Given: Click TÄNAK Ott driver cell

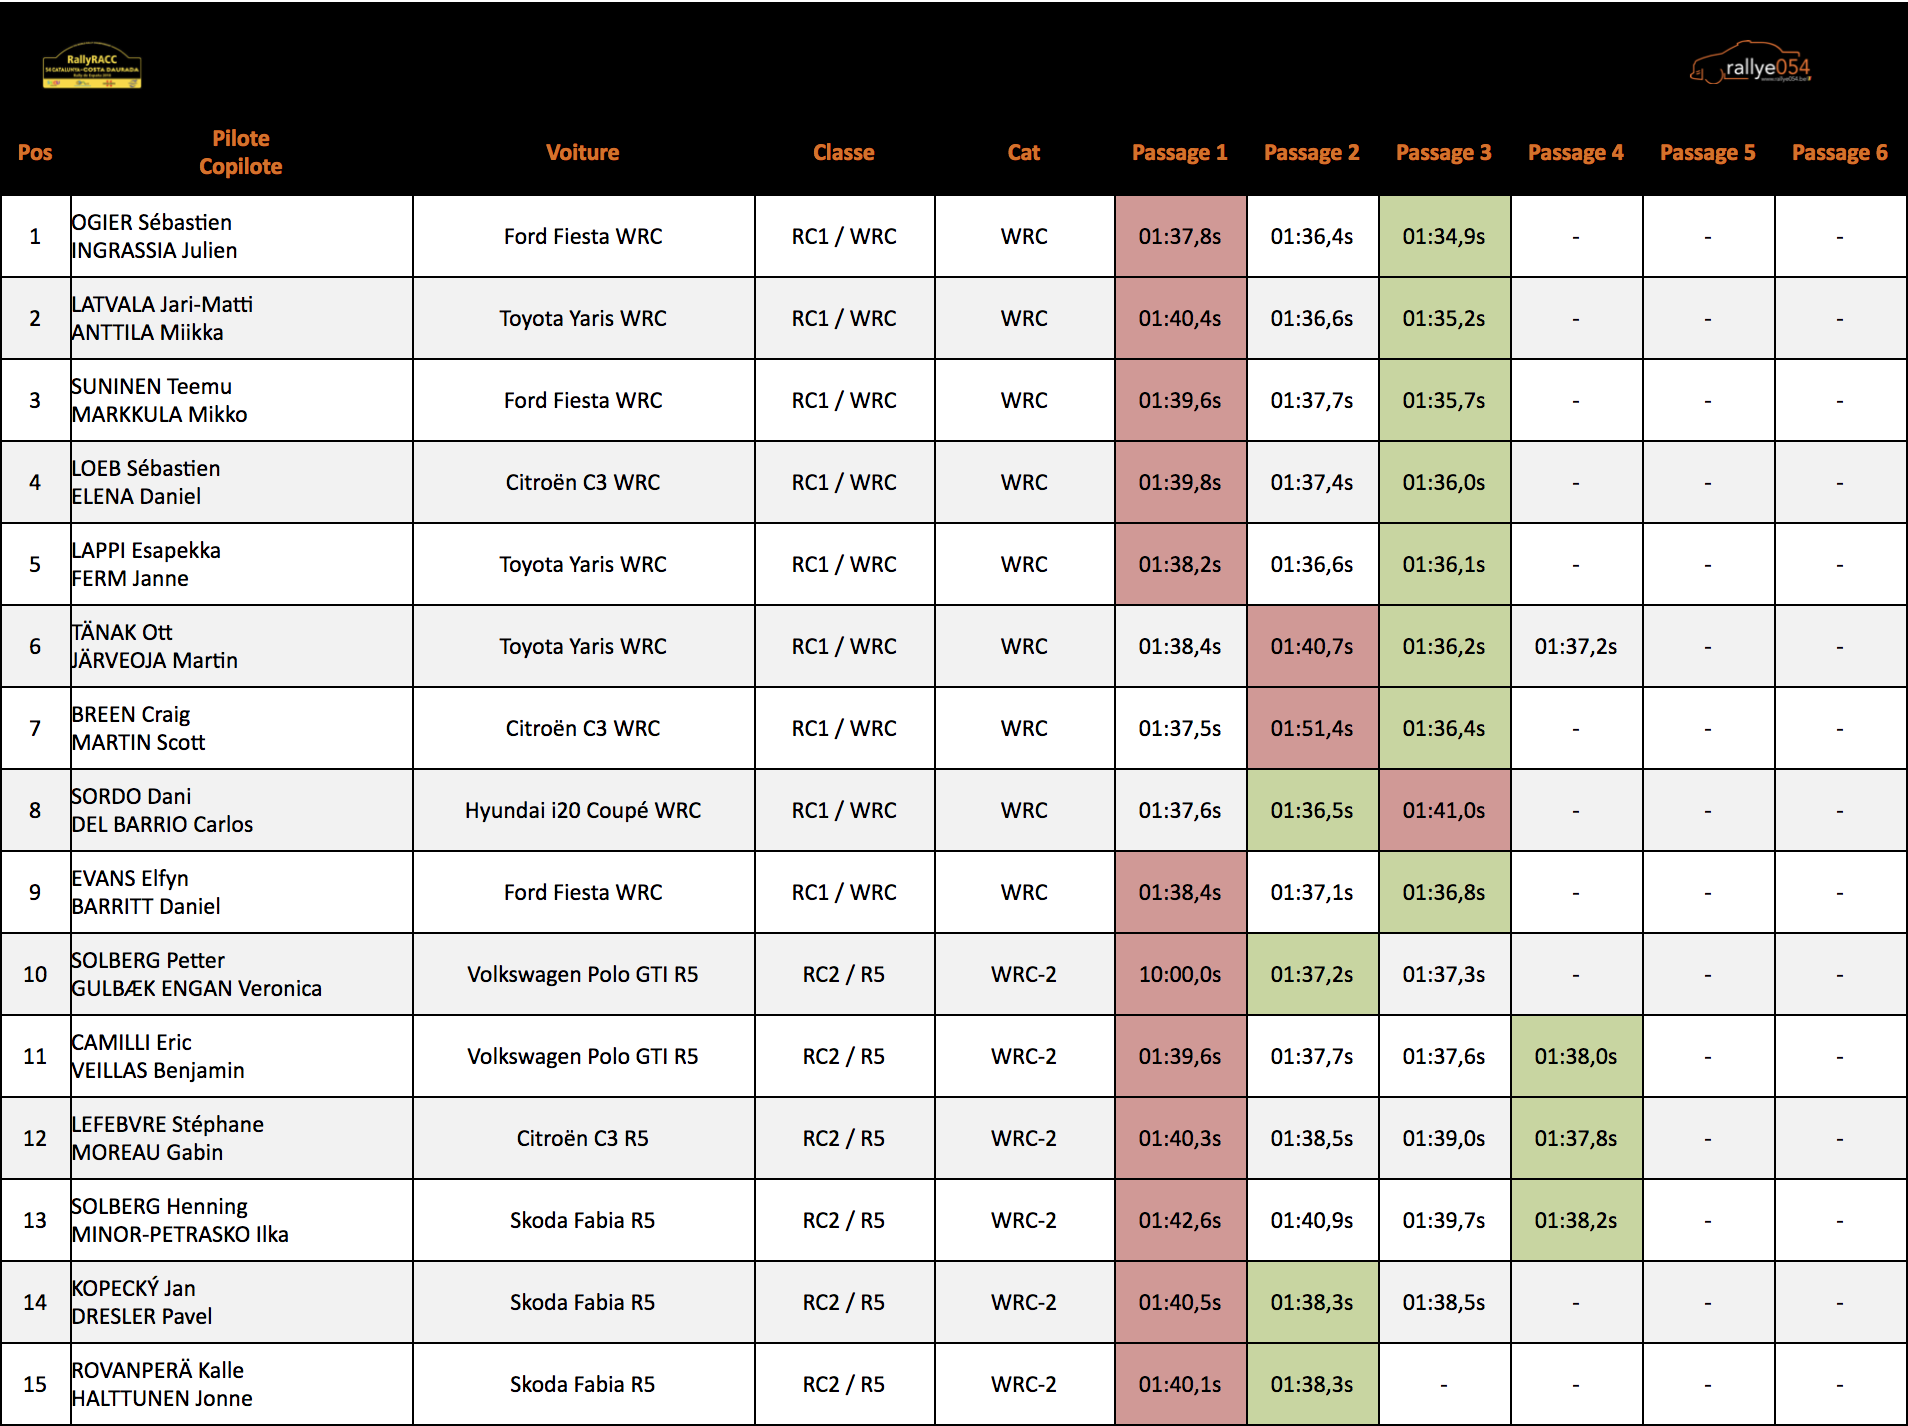Looking at the screenshot, I should tap(241, 647).
